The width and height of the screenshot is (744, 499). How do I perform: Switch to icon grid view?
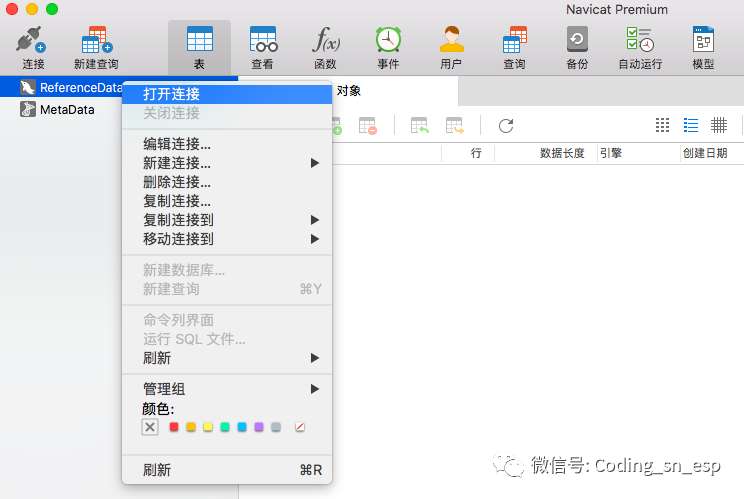click(662, 125)
